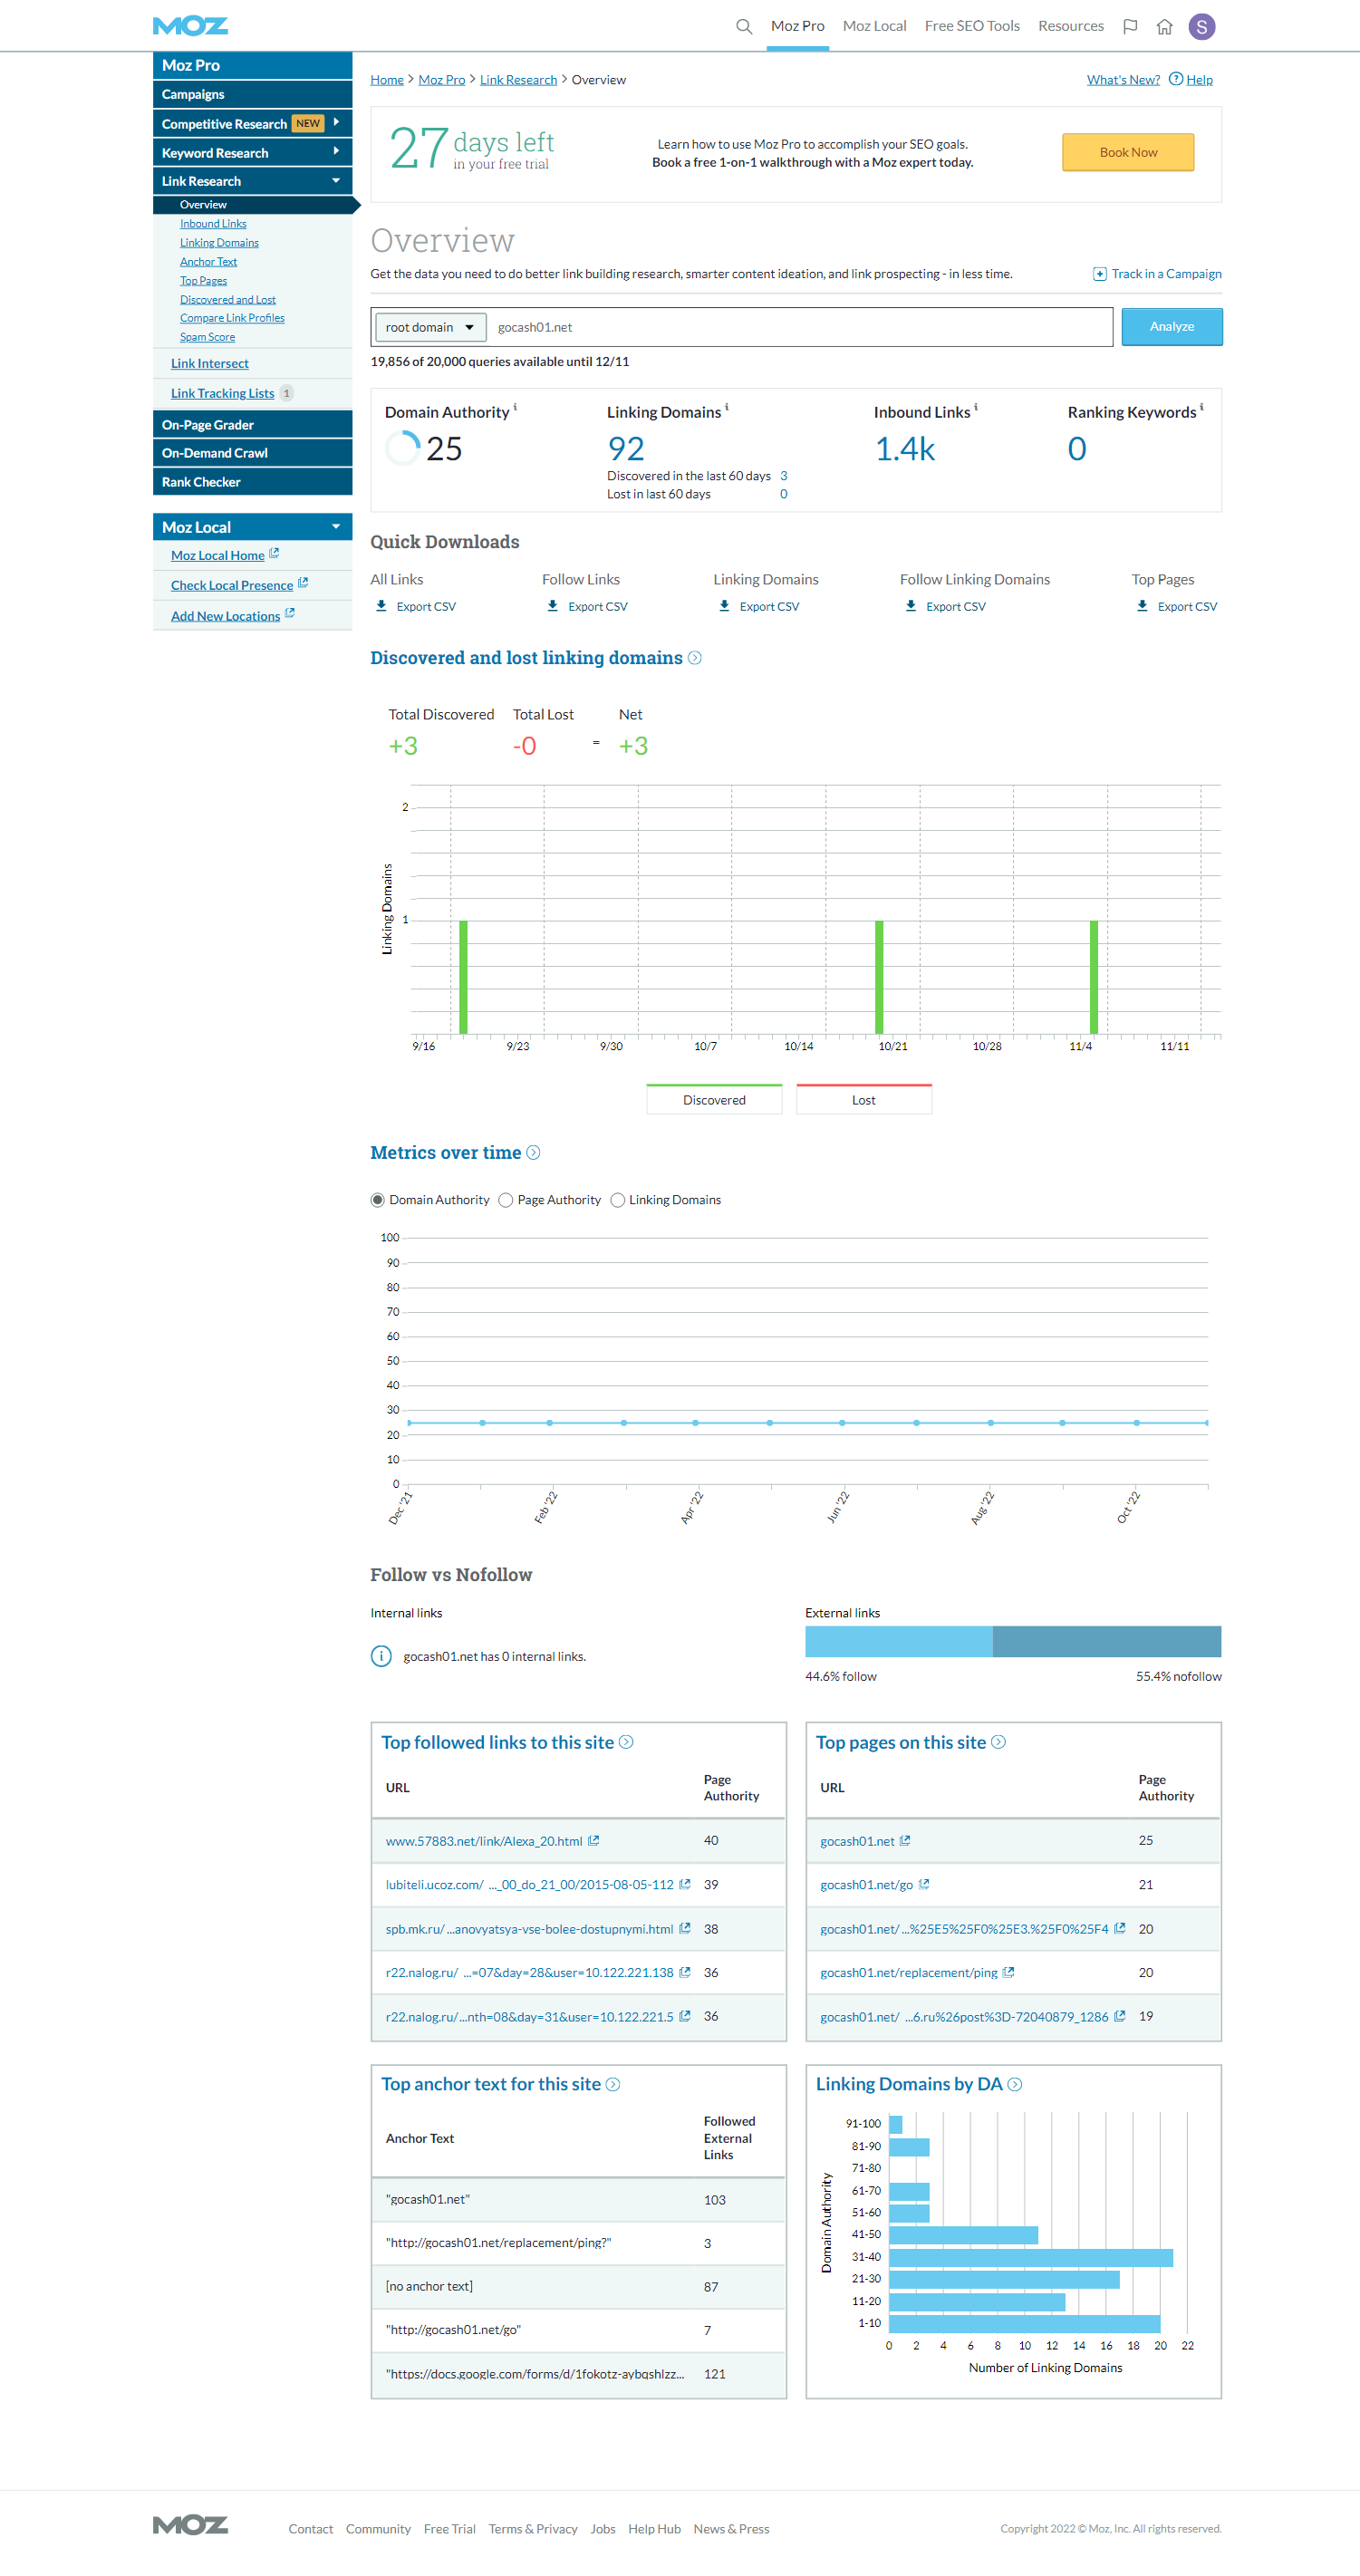Click the plus icon beside Track in a Campaign

(1099, 274)
